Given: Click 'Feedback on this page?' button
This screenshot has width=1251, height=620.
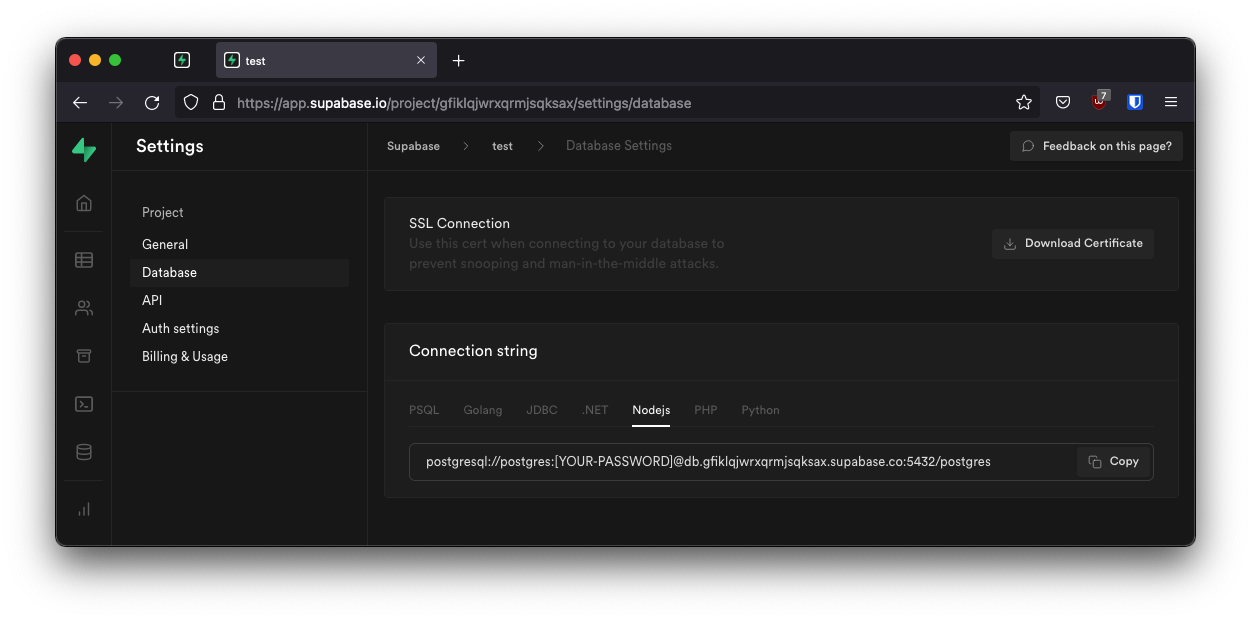Looking at the screenshot, I should [1096, 146].
